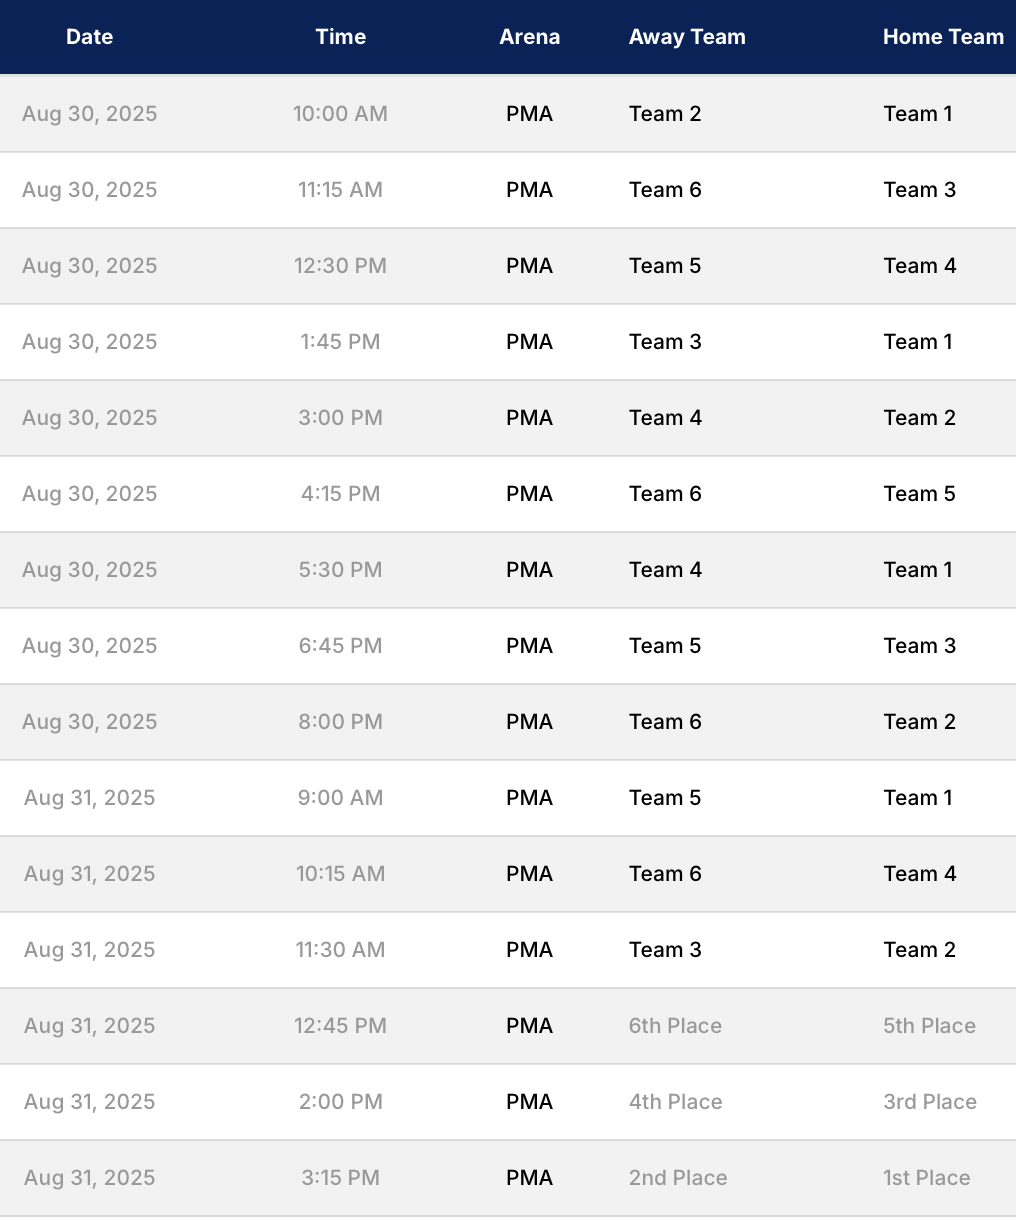The image size is (1016, 1220).
Task: Click the Time column header
Action: click(x=340, y=37)
